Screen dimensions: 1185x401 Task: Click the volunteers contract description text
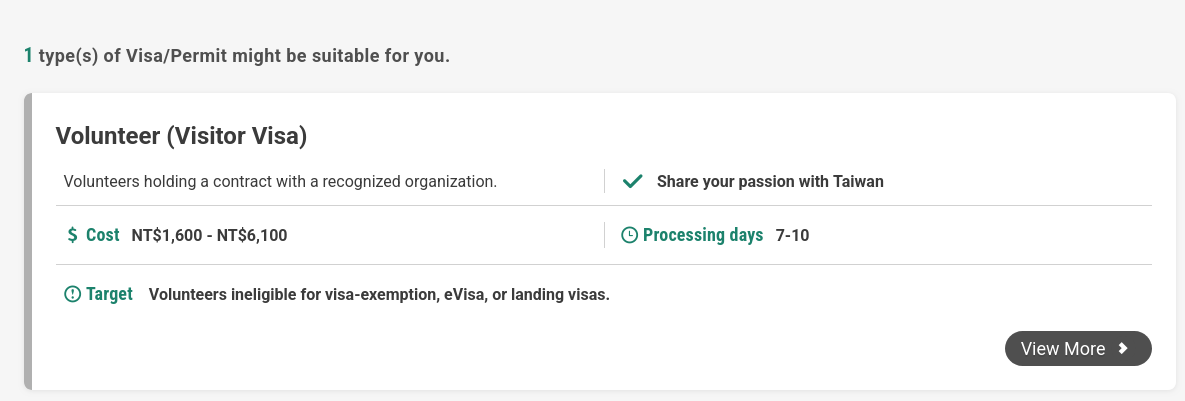[x=280, y=182]
